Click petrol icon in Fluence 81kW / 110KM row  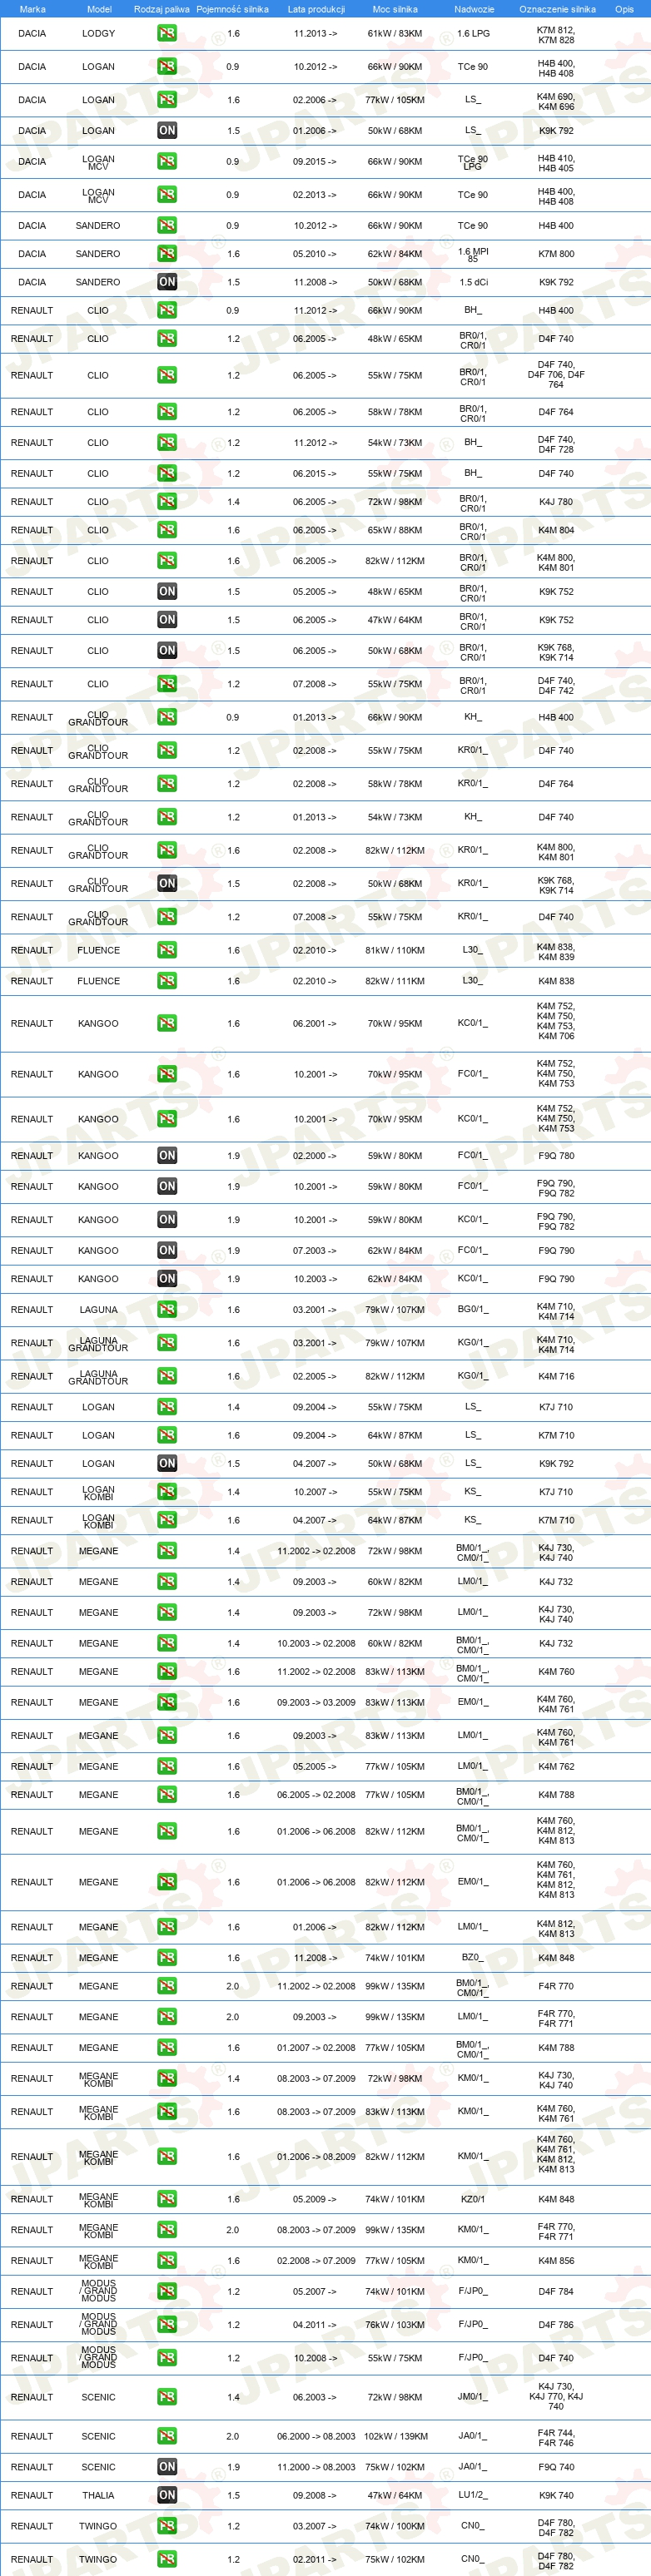(x=167, y=950)
